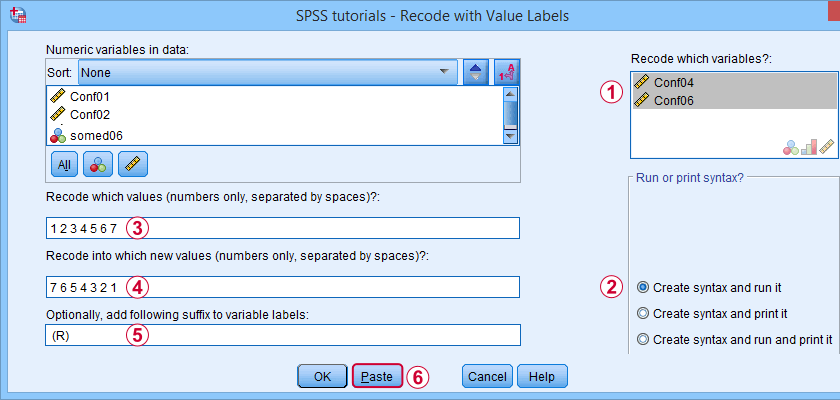Screen dimensions: 840x400
Task: Show only nominal variables with colored-balls button
Action: point(98,164)
